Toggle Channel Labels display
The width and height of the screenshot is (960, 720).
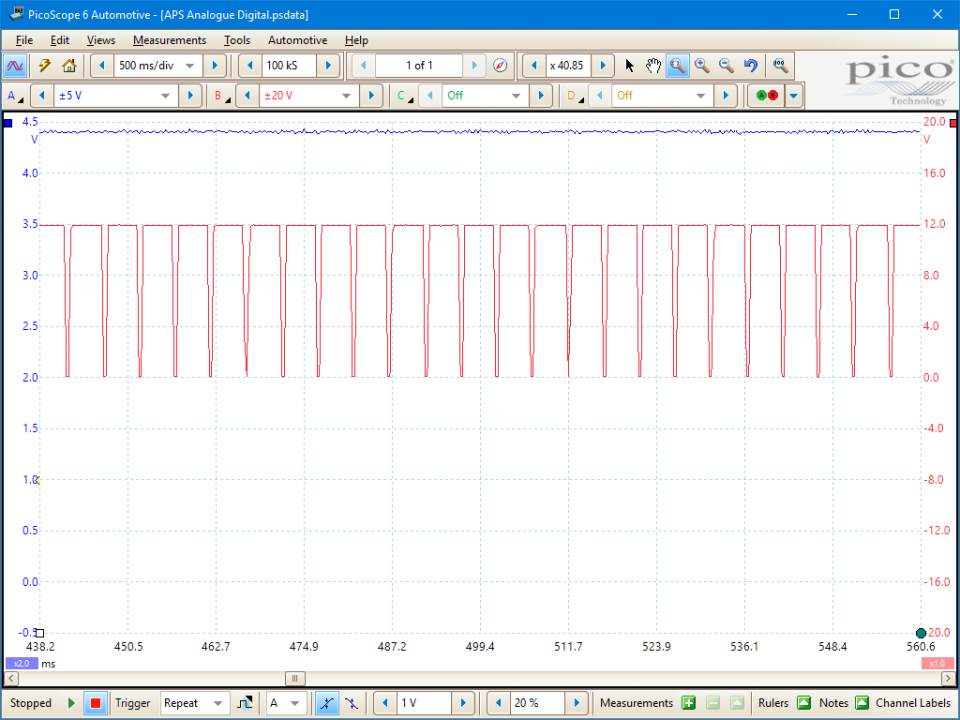[913, 703]
